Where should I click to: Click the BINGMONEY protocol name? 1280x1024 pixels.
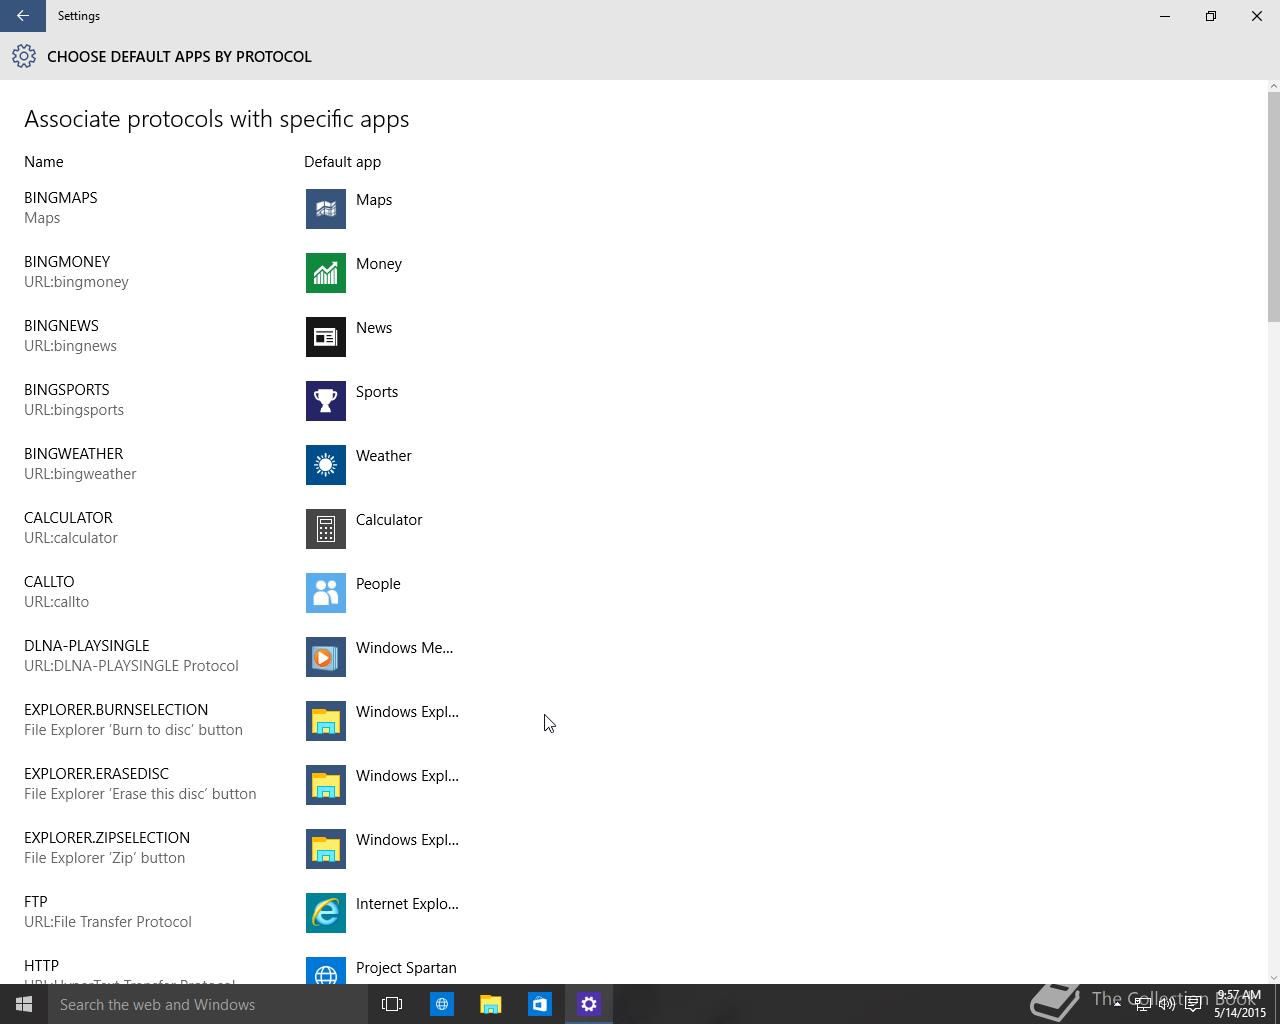tap(67, 262)
